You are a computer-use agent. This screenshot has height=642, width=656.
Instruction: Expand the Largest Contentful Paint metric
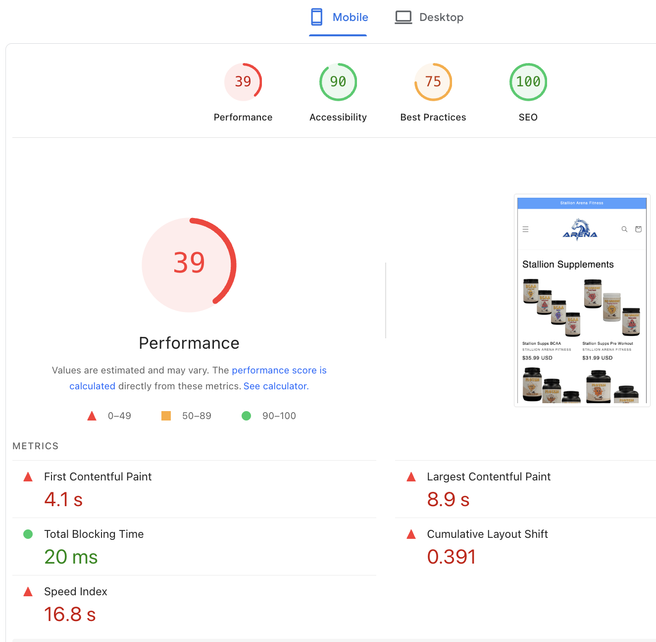[488, 477]
